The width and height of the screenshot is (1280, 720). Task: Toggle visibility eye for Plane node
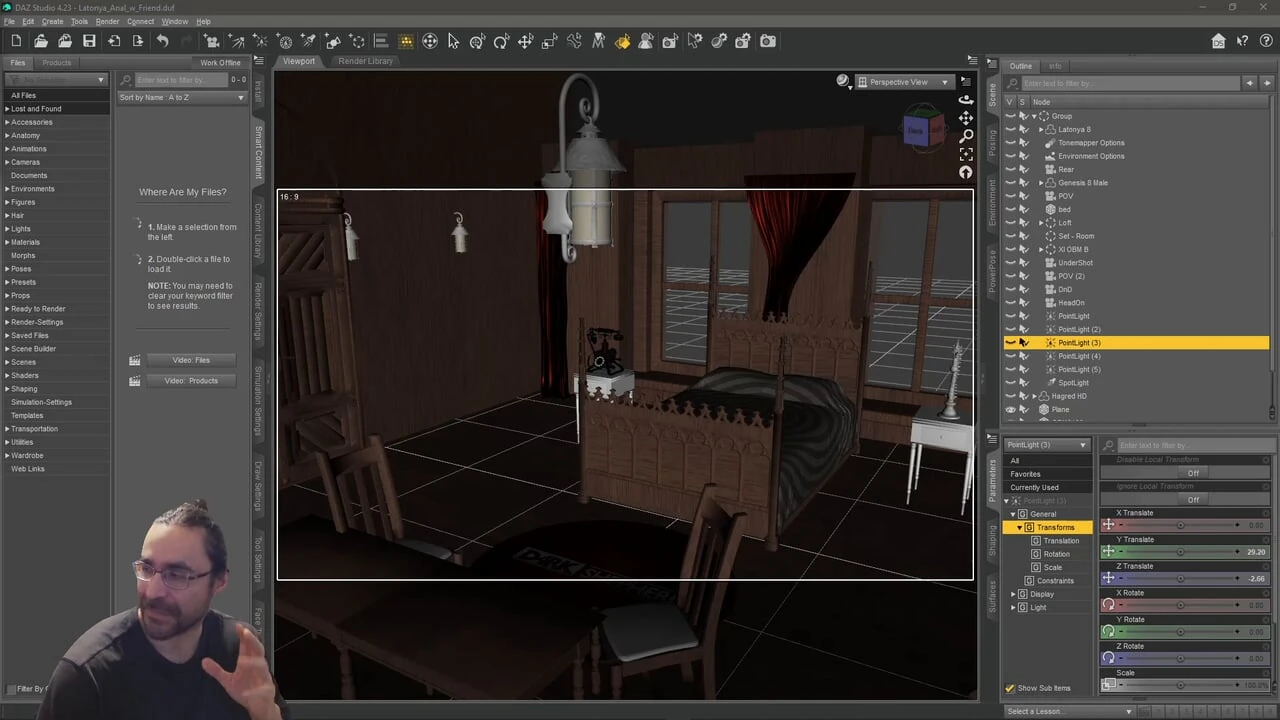1010,410
